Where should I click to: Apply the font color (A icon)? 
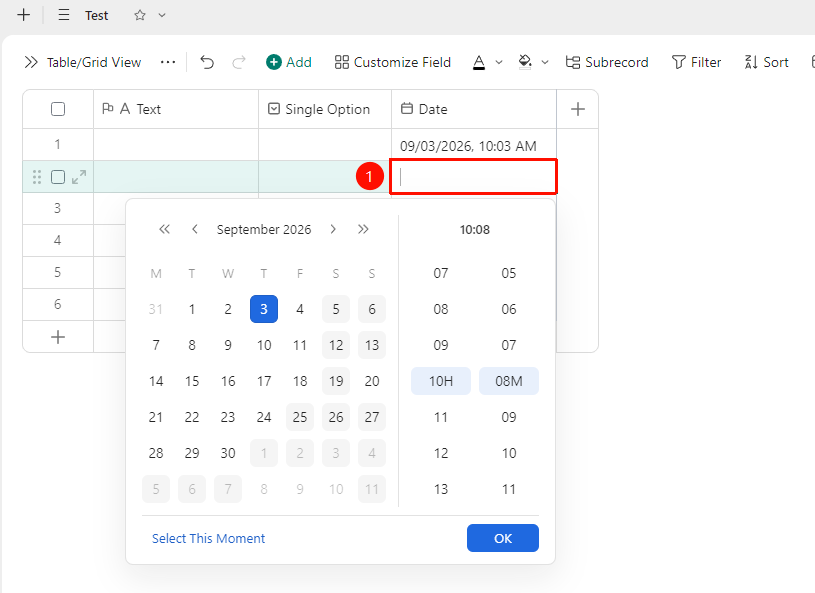click(x=479, y=62)
